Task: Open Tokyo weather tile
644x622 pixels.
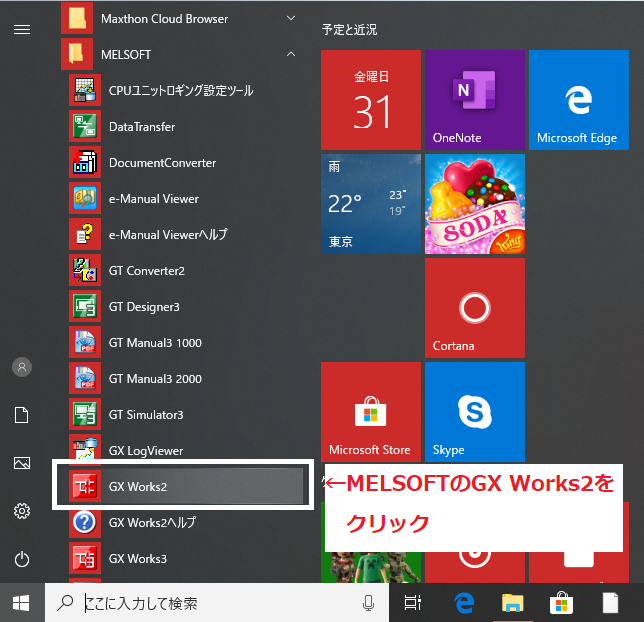Action: pyautogui.click(x=371, y=204)
